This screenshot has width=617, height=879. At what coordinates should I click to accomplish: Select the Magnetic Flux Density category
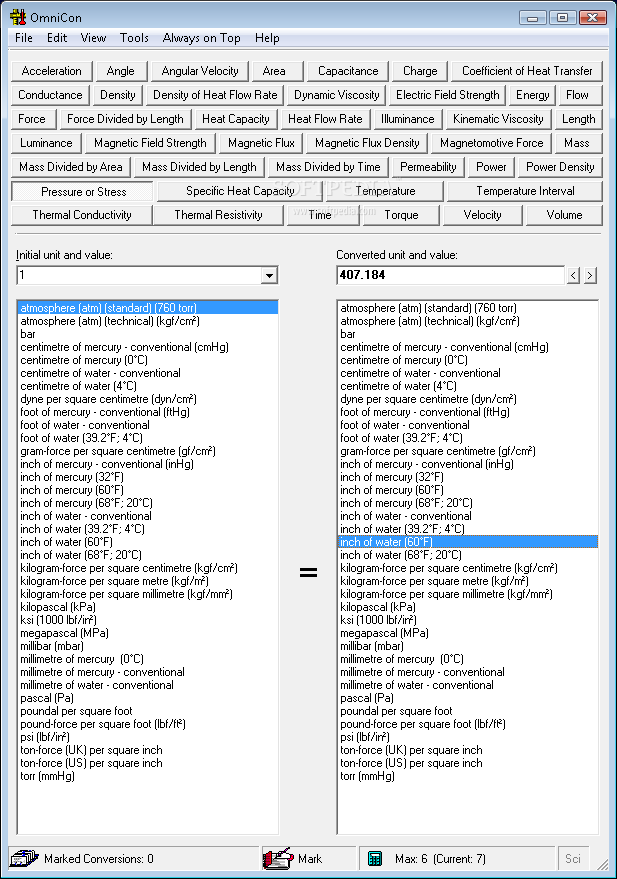coord(367,143)
